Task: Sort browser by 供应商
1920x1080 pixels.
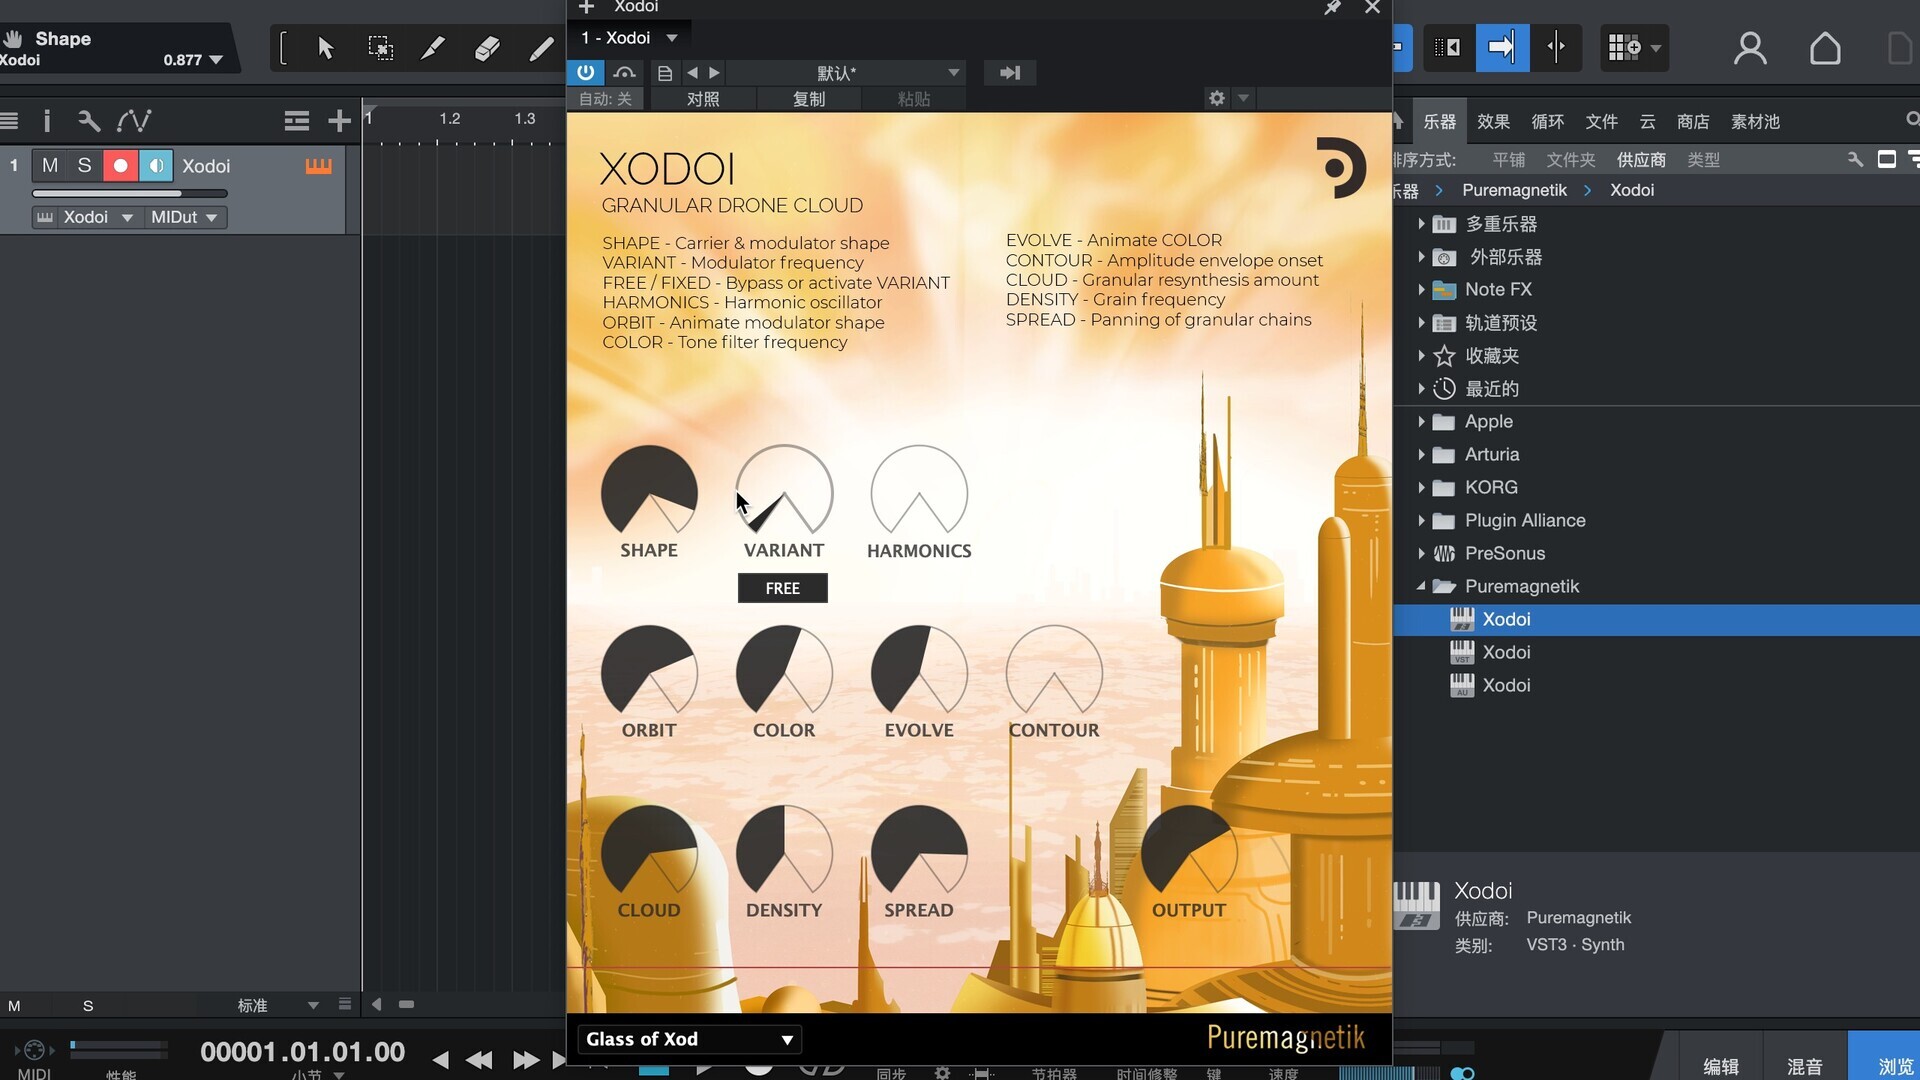Action: coord(1641,160)
